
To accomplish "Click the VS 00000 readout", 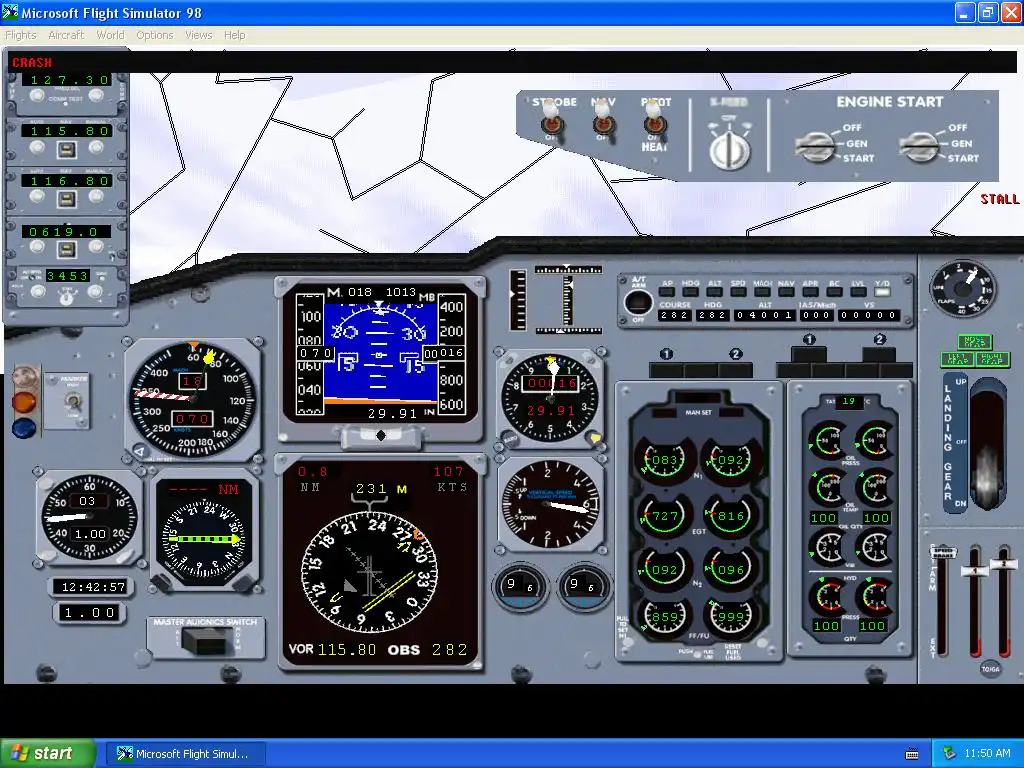I will click(x=869, y=315).
